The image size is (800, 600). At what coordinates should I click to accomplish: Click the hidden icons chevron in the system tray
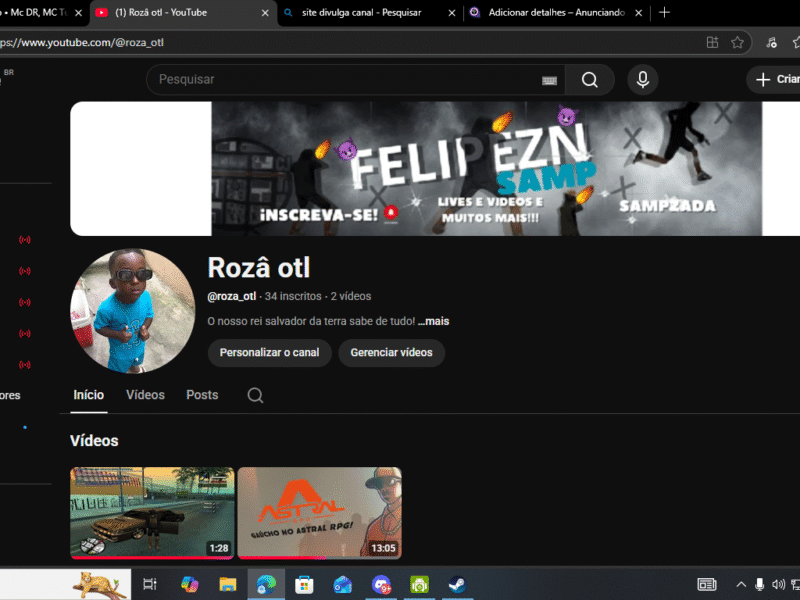[741, 584]
